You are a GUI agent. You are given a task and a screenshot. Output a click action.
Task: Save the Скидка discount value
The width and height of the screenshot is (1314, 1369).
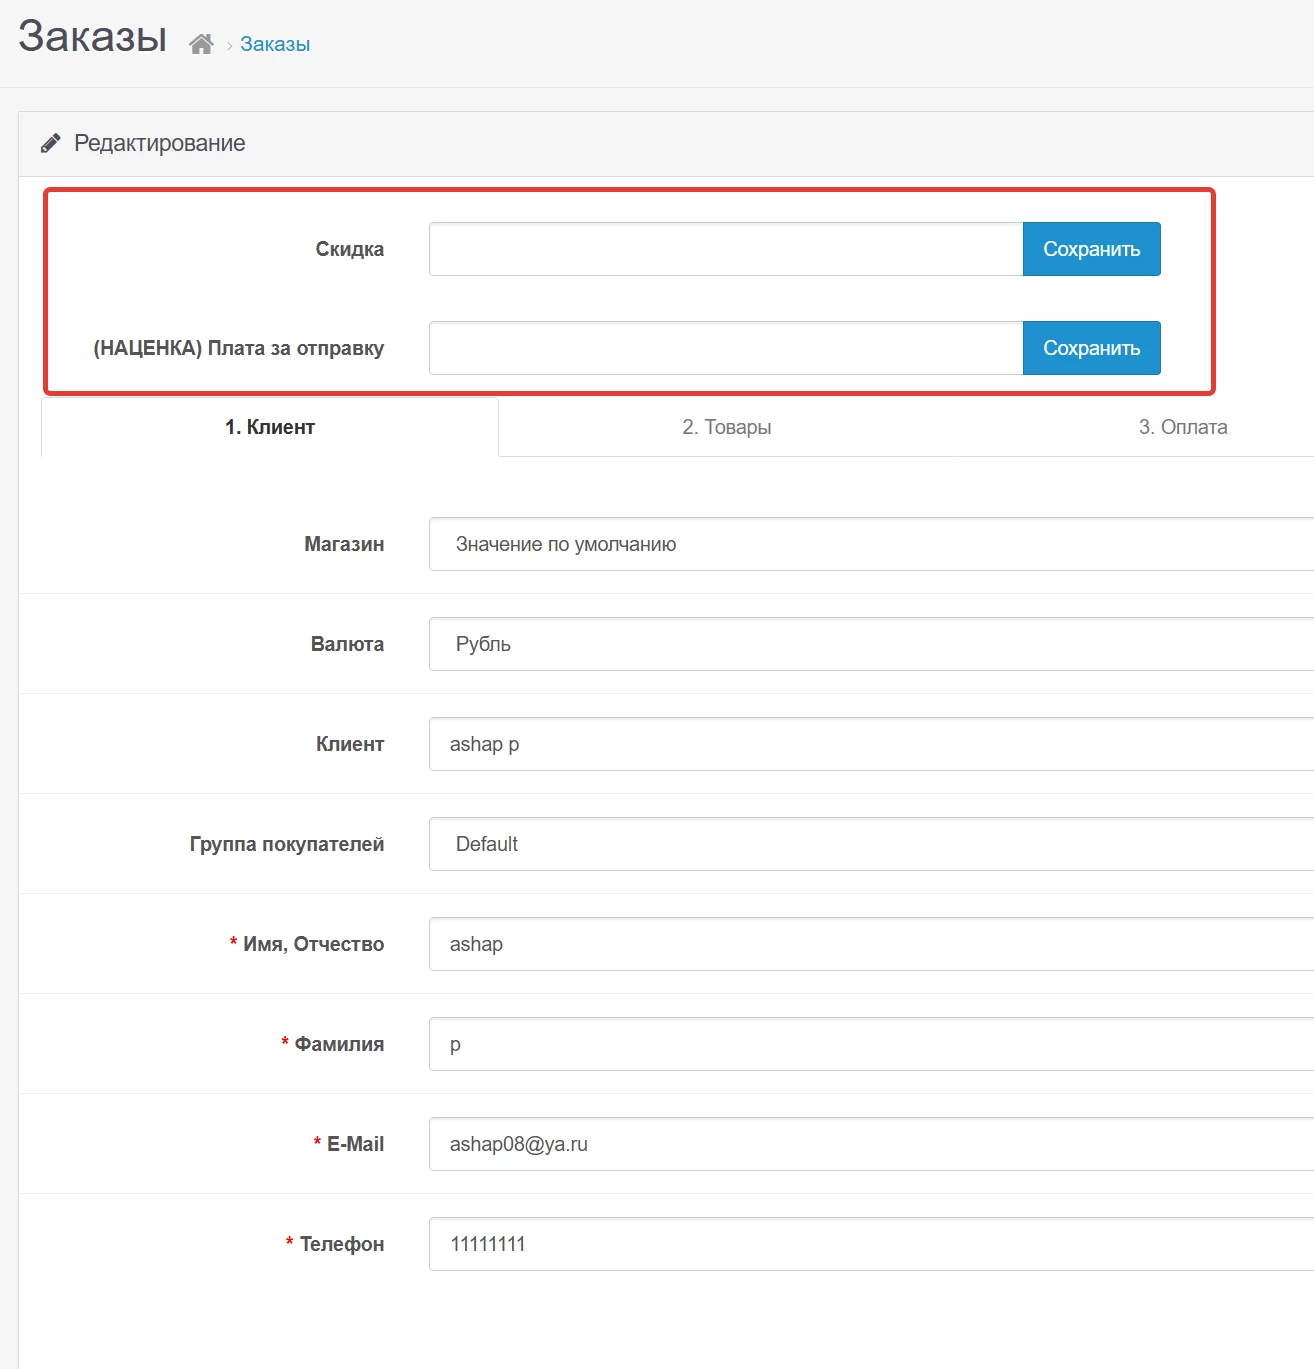pos(1091,249)
